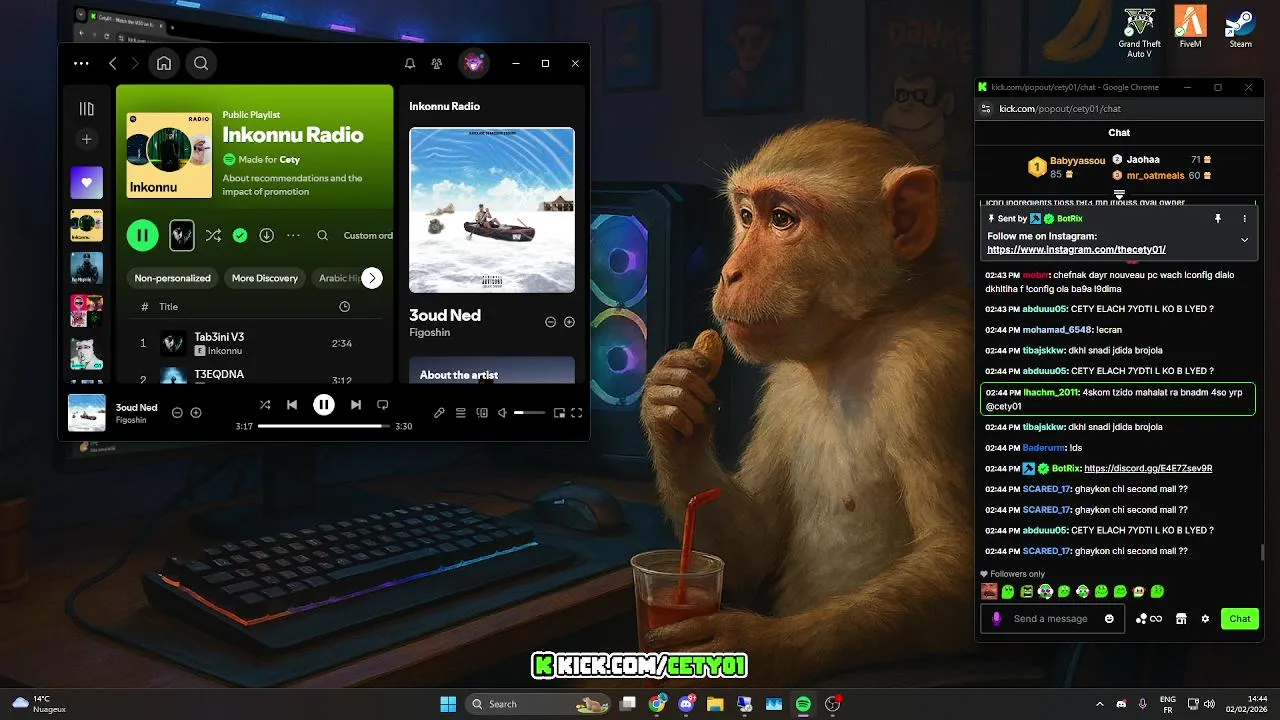Viewport: 1280px width, 720px height.
Task: Play track T3EQDNA
Action: 219,374
